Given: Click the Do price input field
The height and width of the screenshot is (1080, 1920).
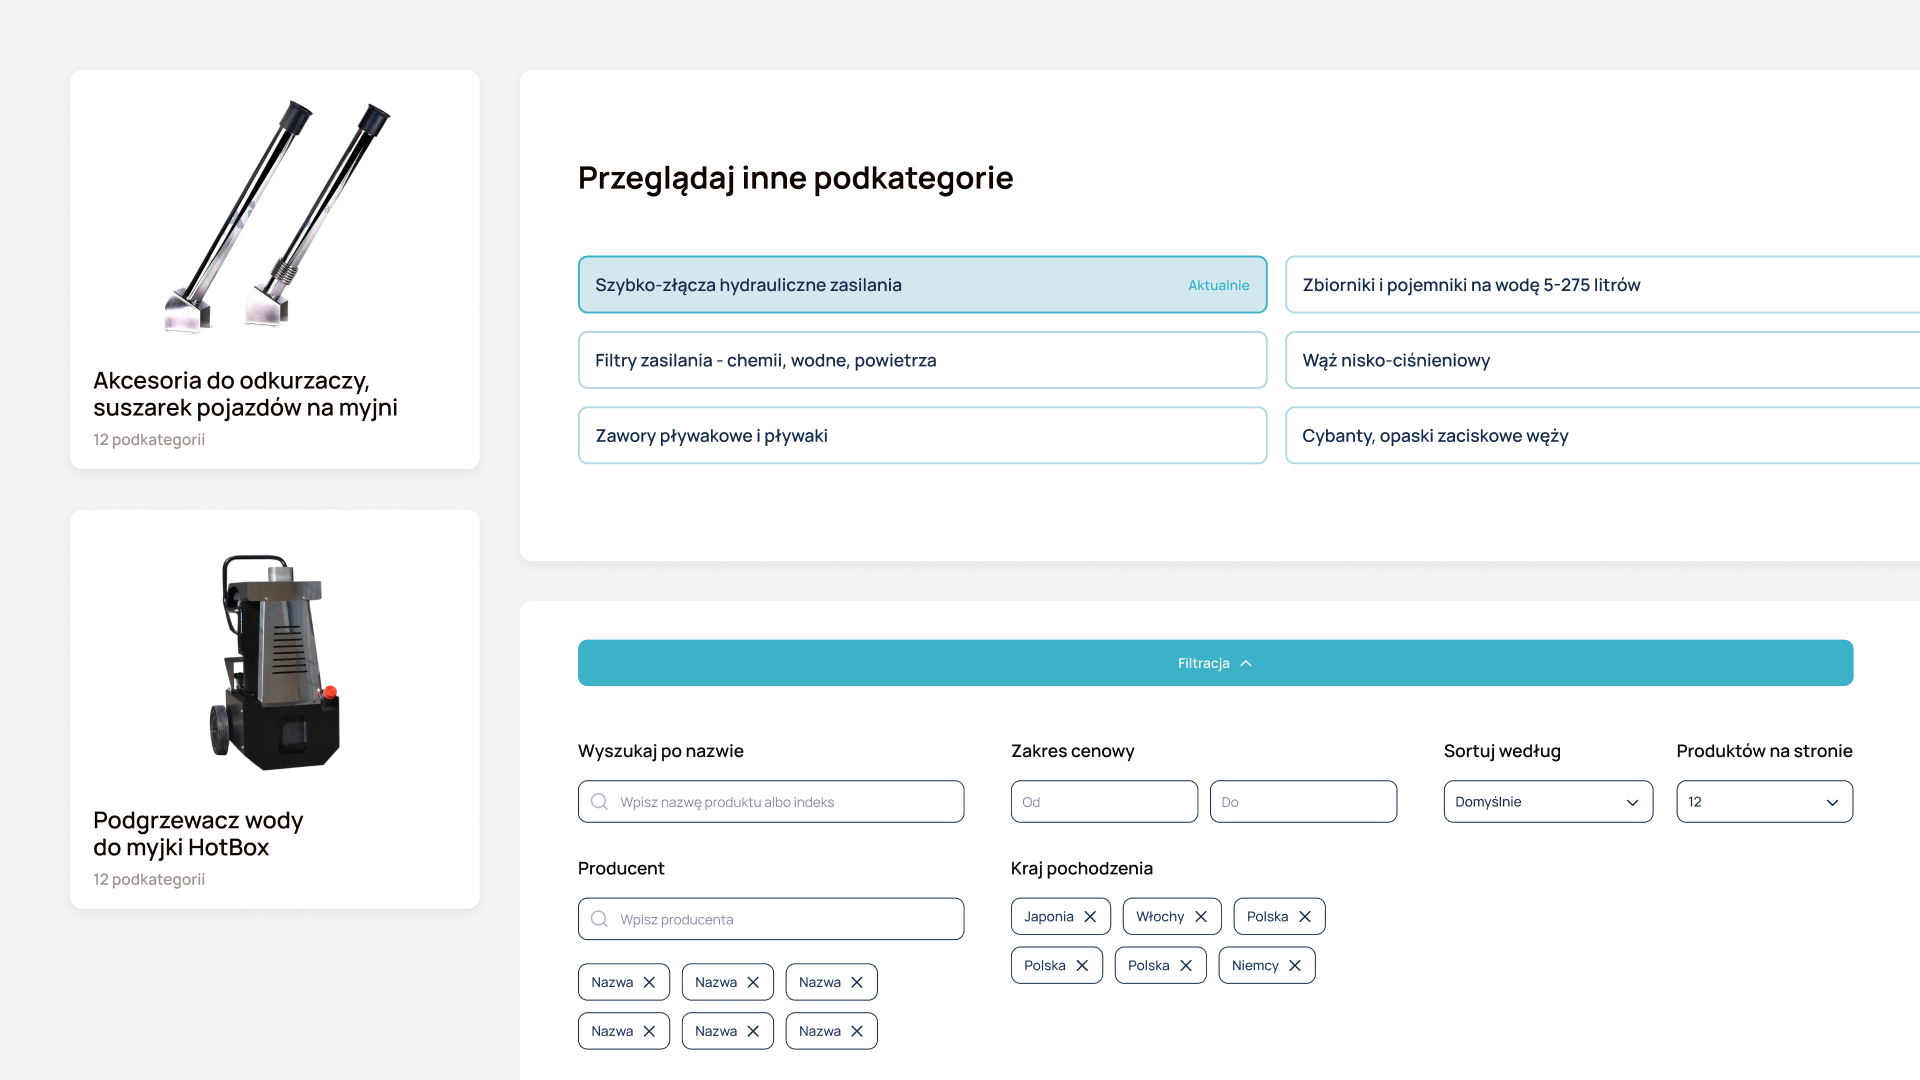Looking at the screenshot, I should [x=1303, y=802].
